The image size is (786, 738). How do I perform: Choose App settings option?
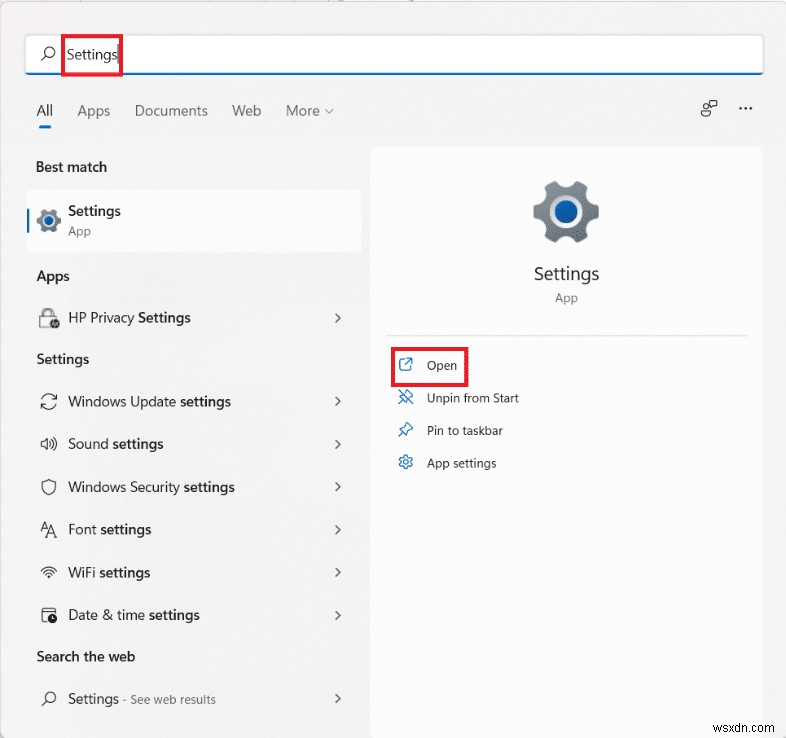click(462, 463)
